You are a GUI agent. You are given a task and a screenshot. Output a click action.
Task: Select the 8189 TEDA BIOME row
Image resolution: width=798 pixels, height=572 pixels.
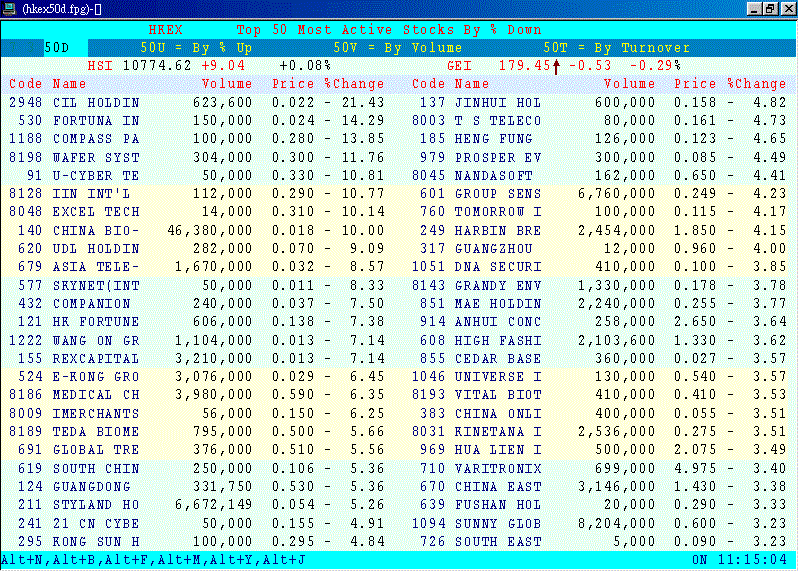[x=196, y=432]
